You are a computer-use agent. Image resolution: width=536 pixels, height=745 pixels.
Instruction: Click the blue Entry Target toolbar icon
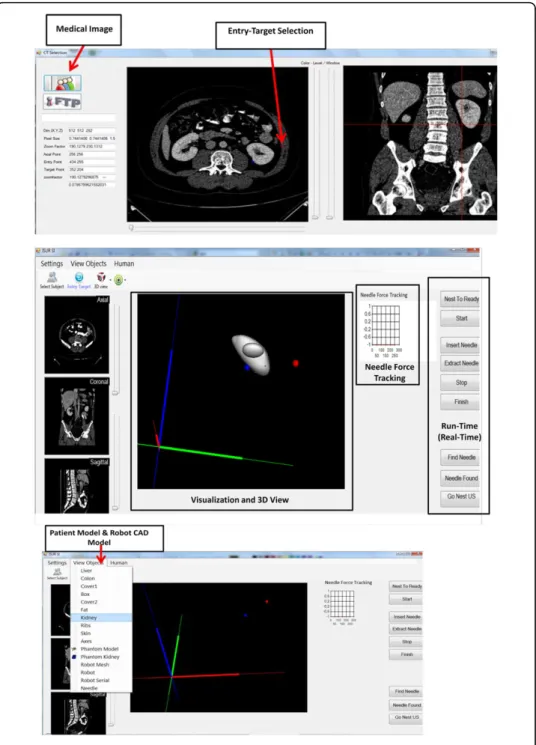tap(79, 277)
